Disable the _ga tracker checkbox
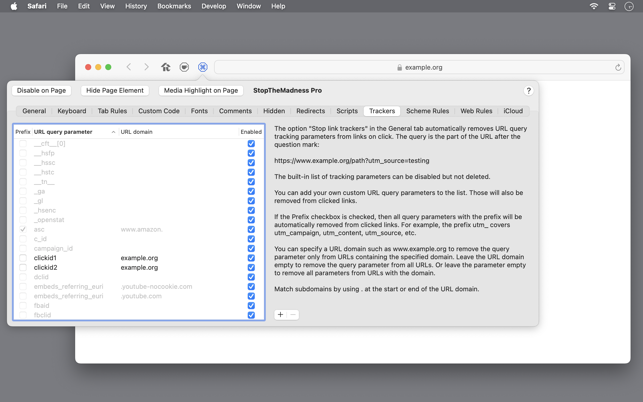 pos(251,191)
